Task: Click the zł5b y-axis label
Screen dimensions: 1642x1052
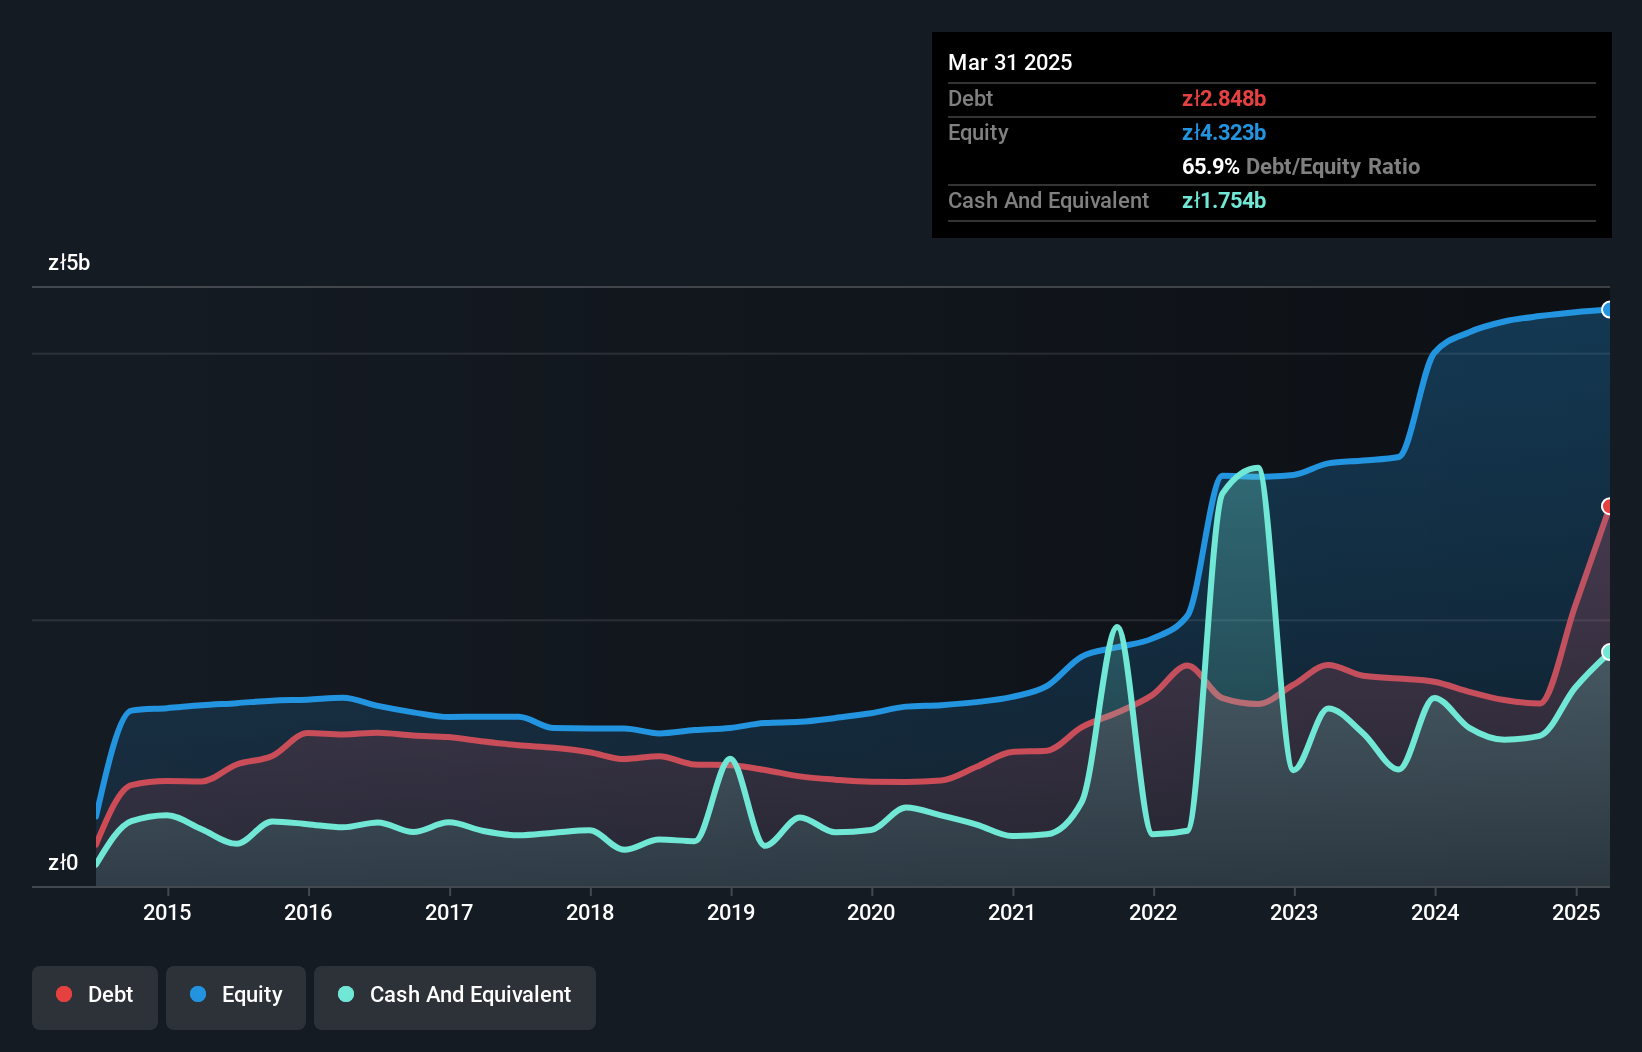Action: click(x=69, y=262)
